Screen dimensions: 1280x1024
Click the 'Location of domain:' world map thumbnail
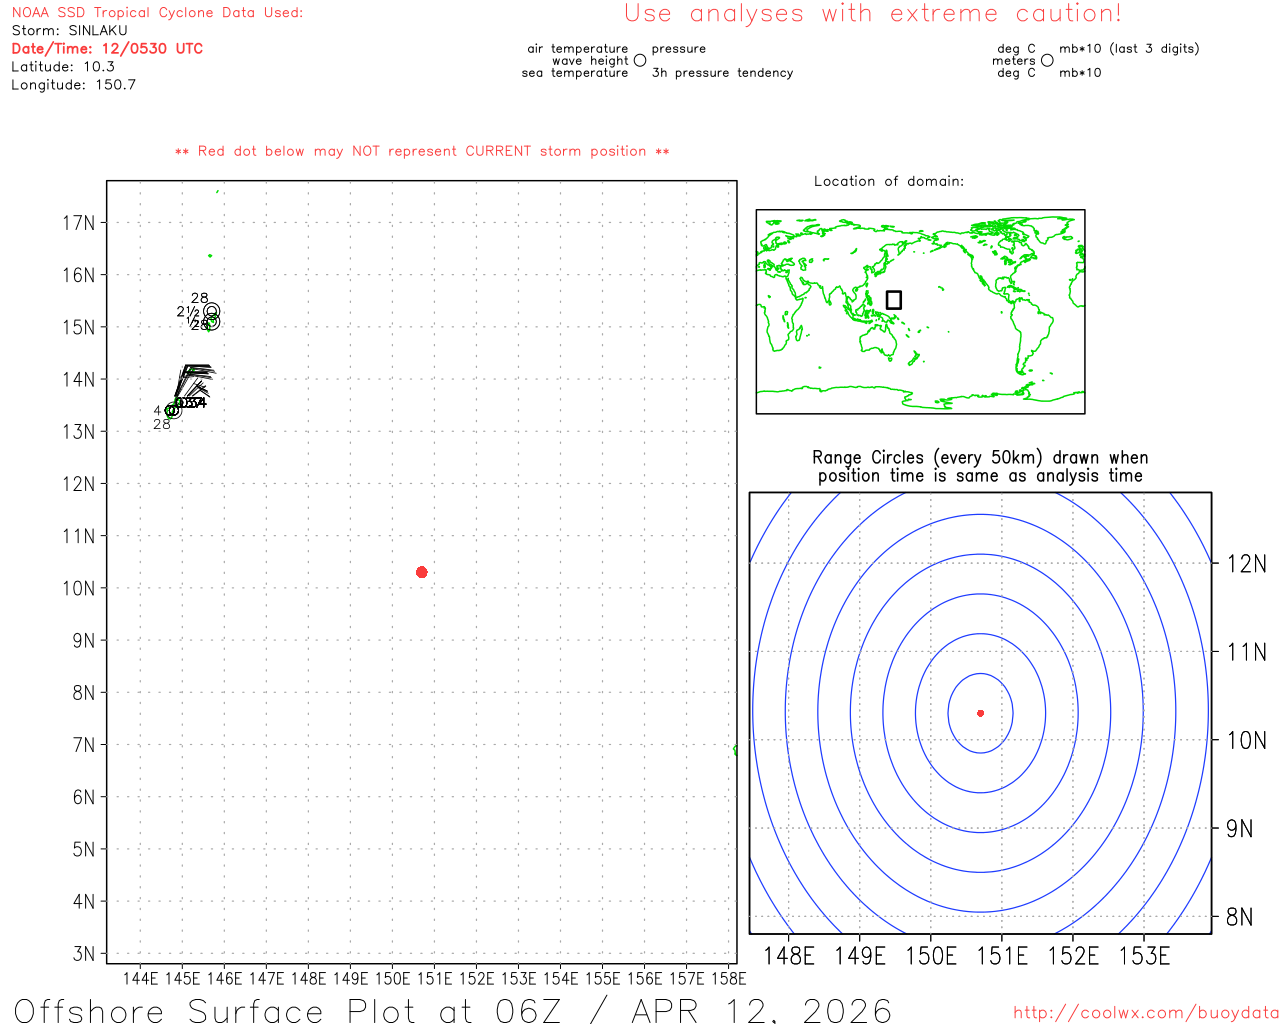click(920, 312)
